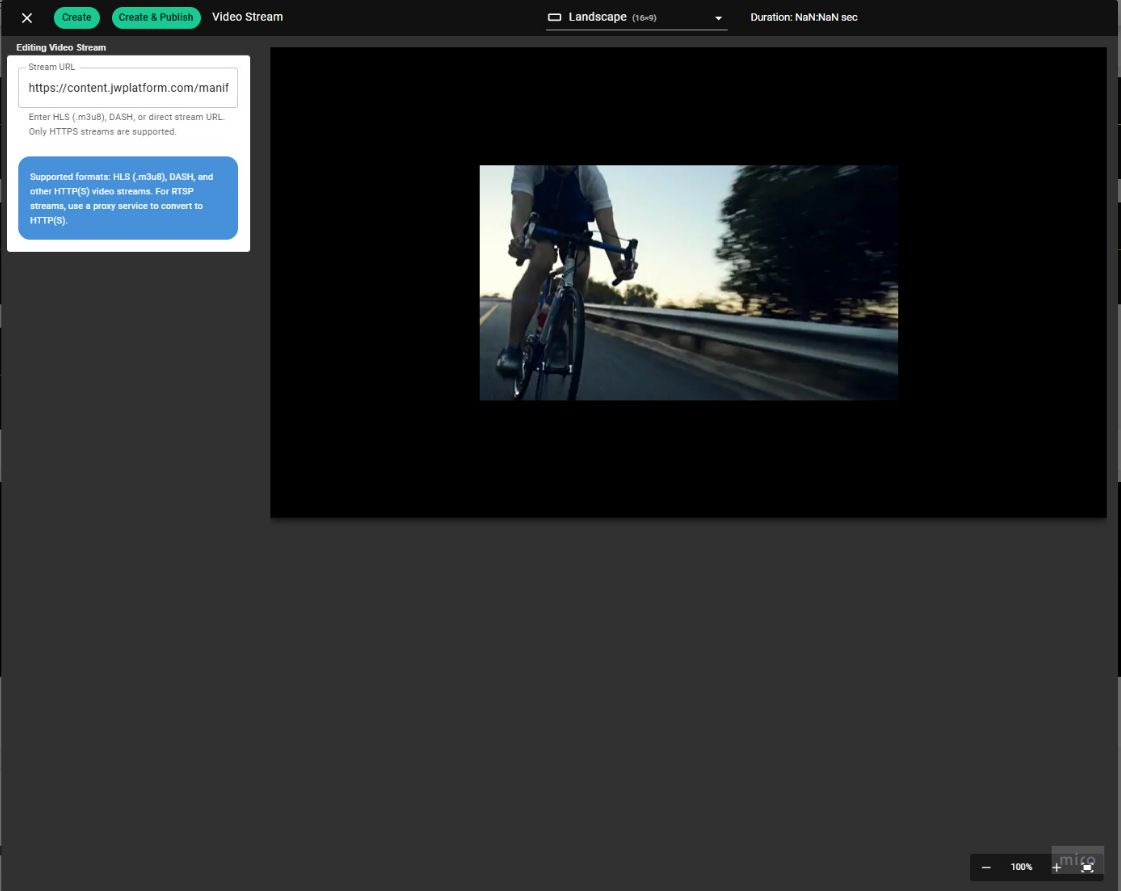Click the Miro watermark logo
1121x891 pixels.
coord(1078,858)
